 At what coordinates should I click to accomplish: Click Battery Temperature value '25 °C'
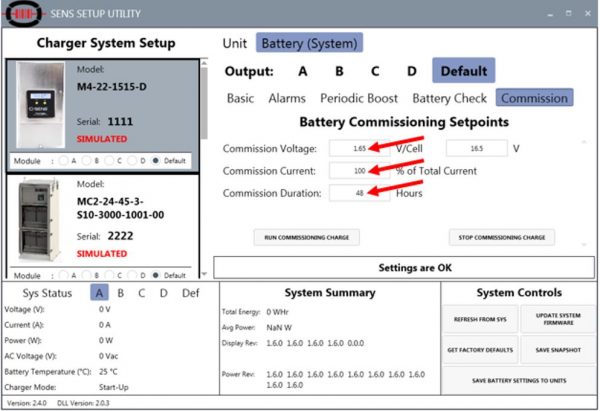click(108, 372)
